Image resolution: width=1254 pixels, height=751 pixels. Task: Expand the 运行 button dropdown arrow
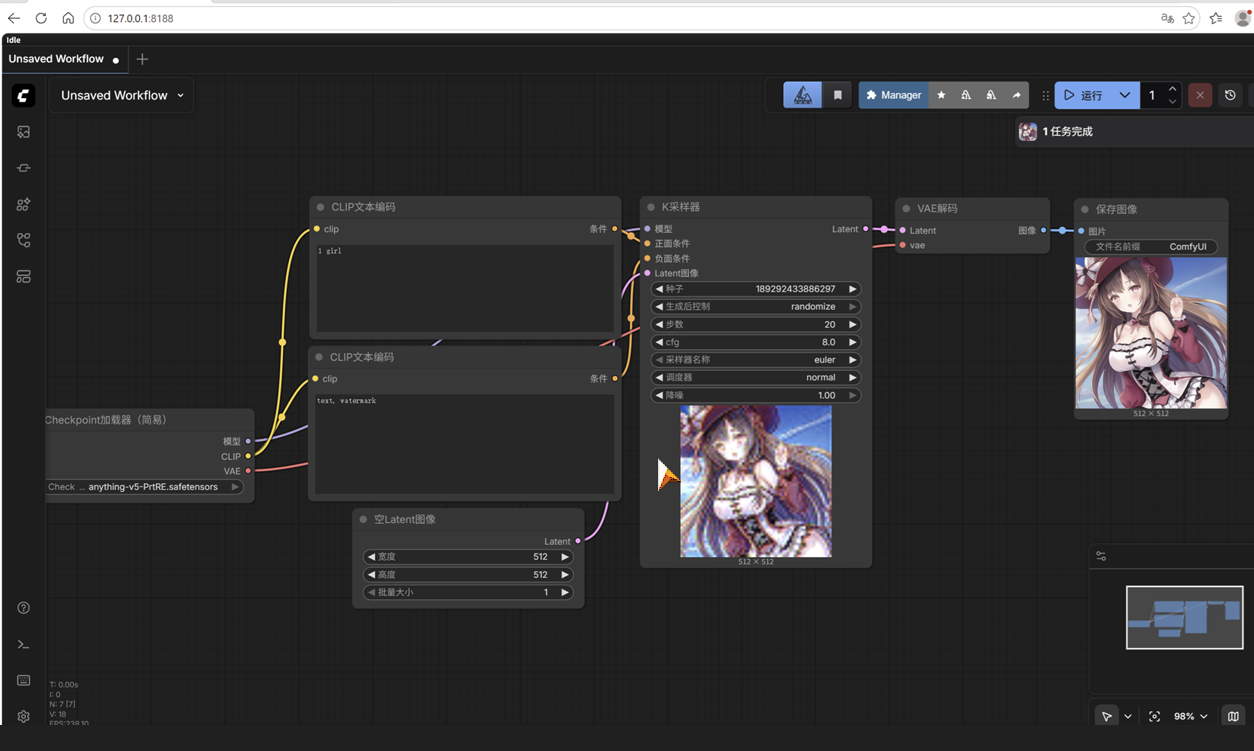[1125, 95]
